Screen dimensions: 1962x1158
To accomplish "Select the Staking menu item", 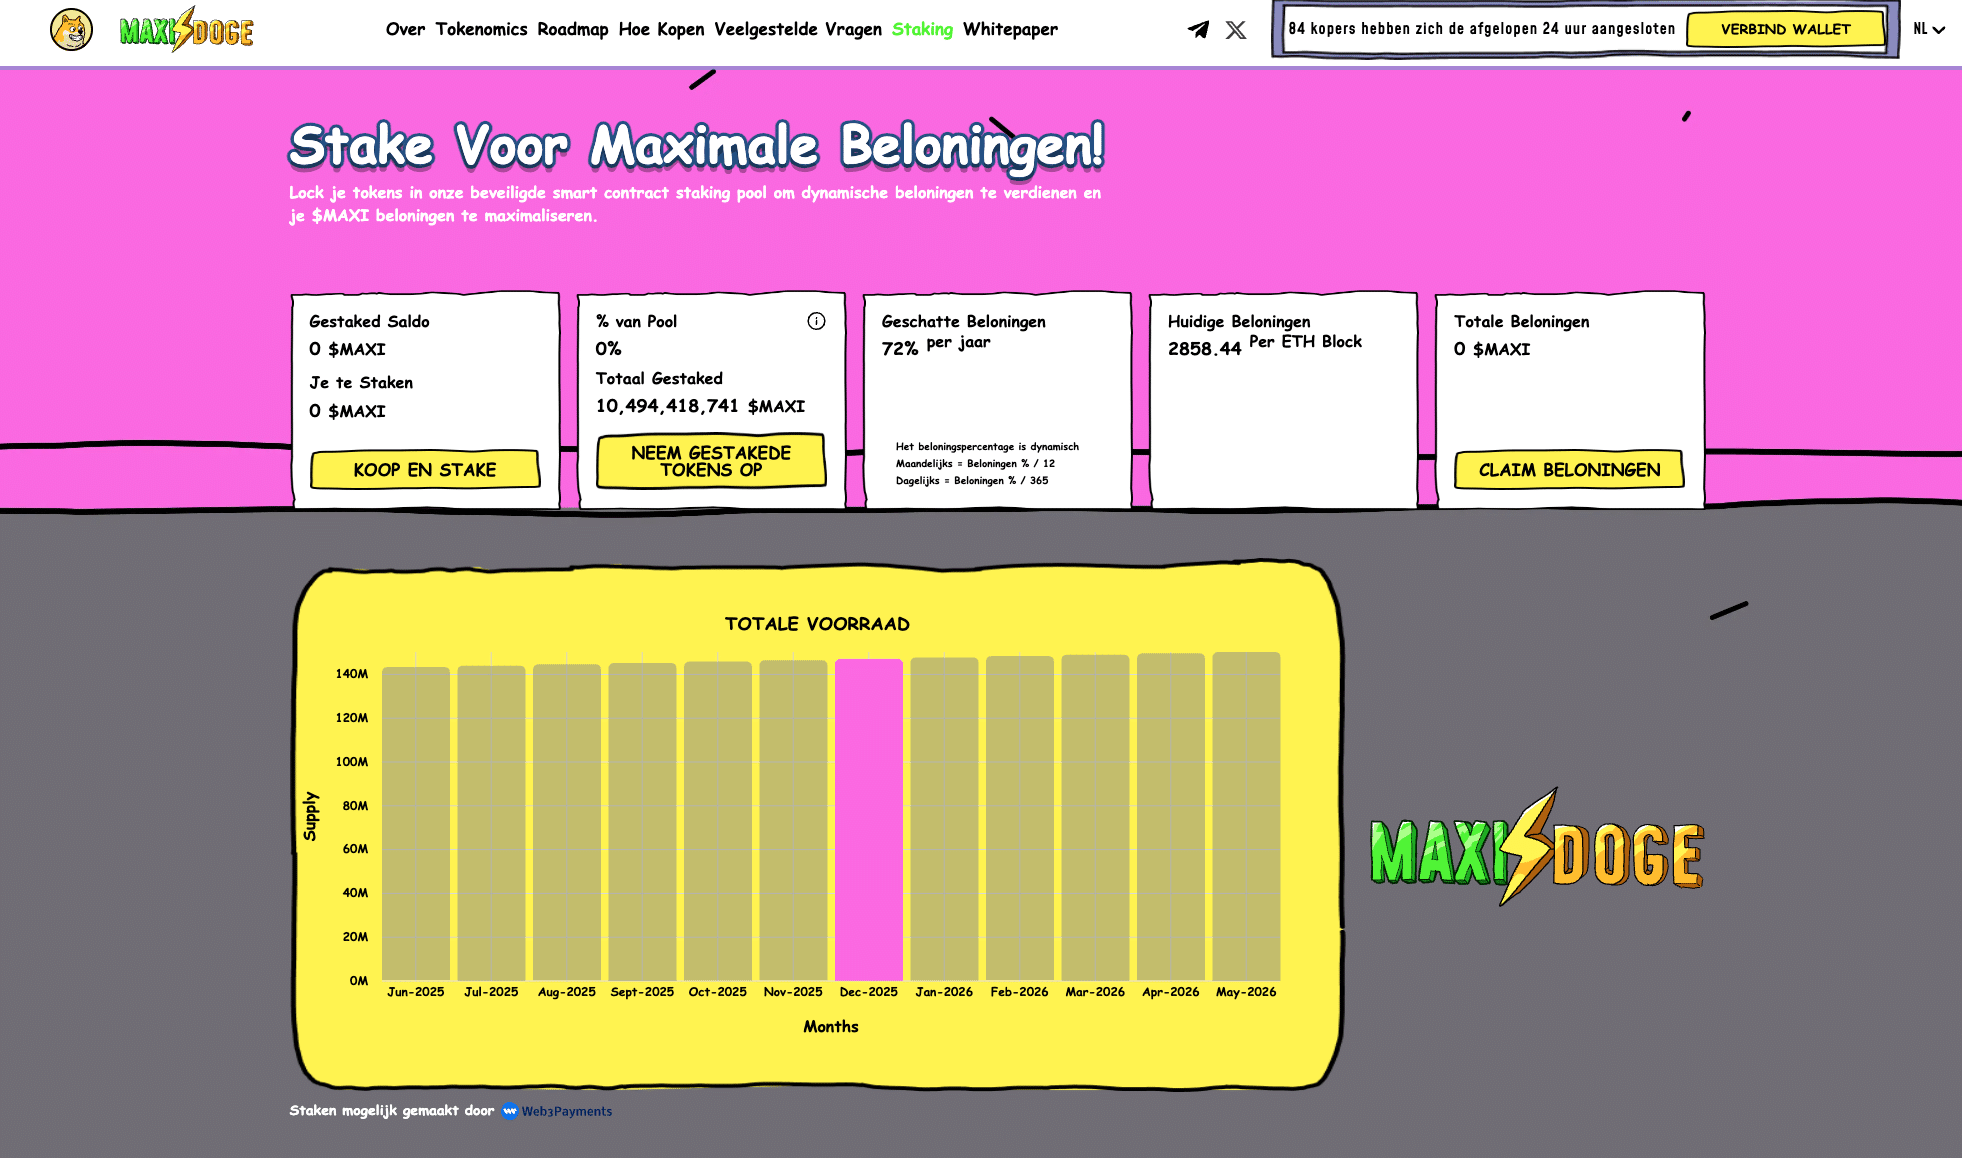I will [x=922, y=29].
